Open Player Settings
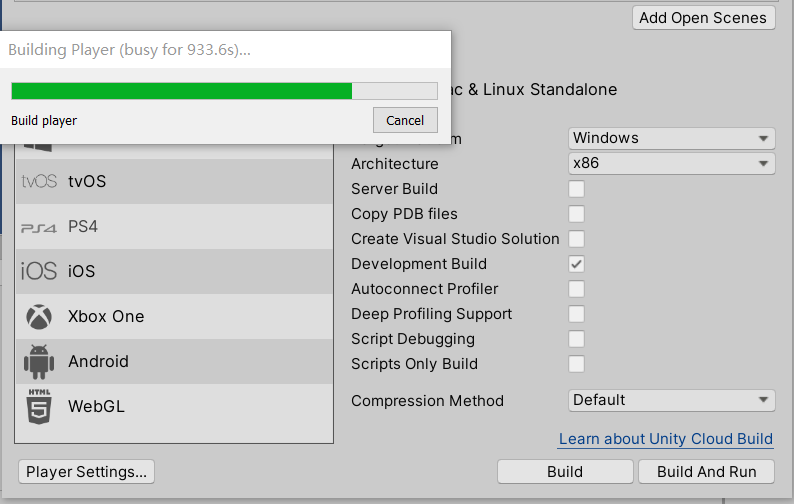 [87, 472]
